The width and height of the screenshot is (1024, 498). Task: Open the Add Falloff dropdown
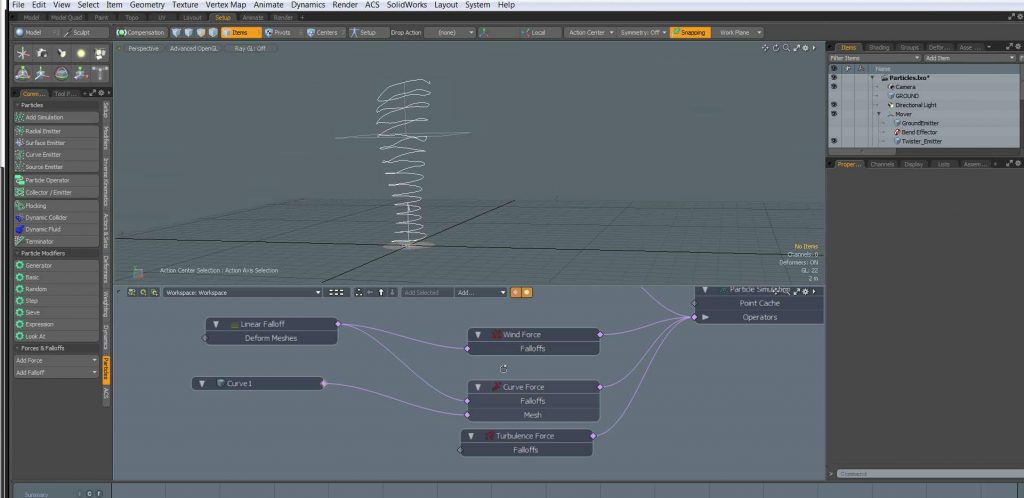pyautogui.click(x=56, y=373)
